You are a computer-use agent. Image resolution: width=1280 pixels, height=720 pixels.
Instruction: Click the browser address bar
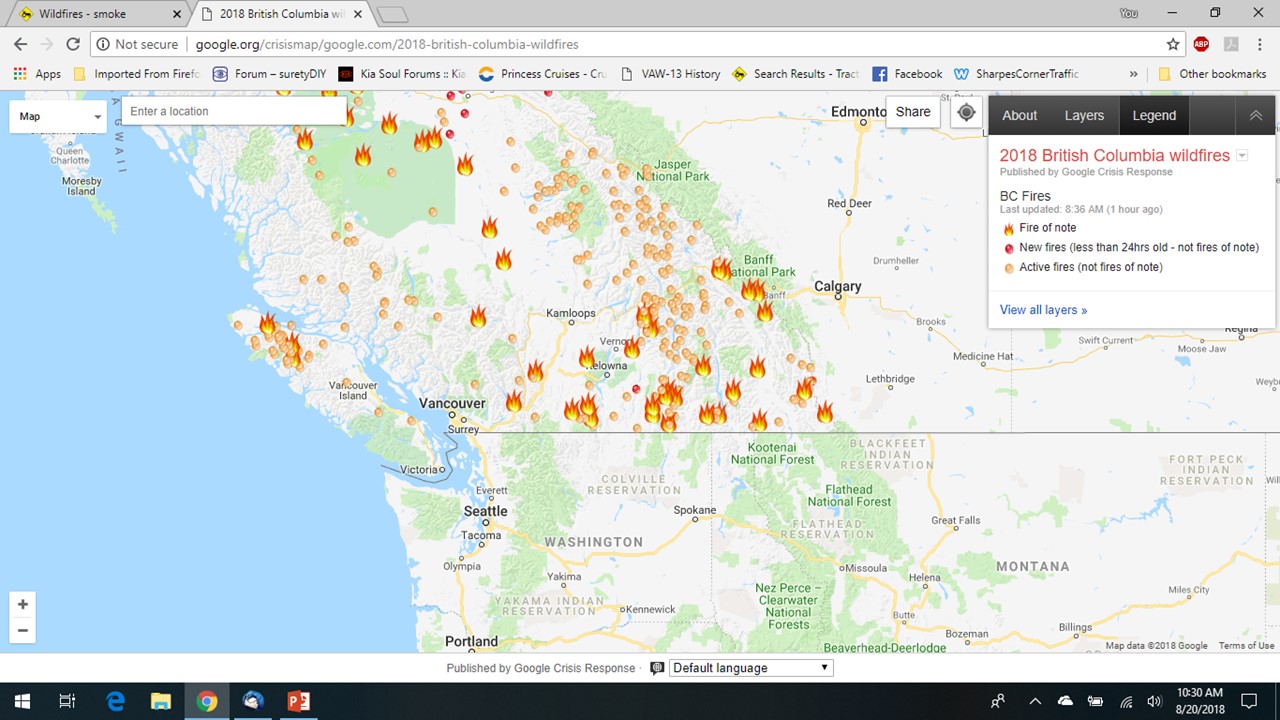(640, 44)
